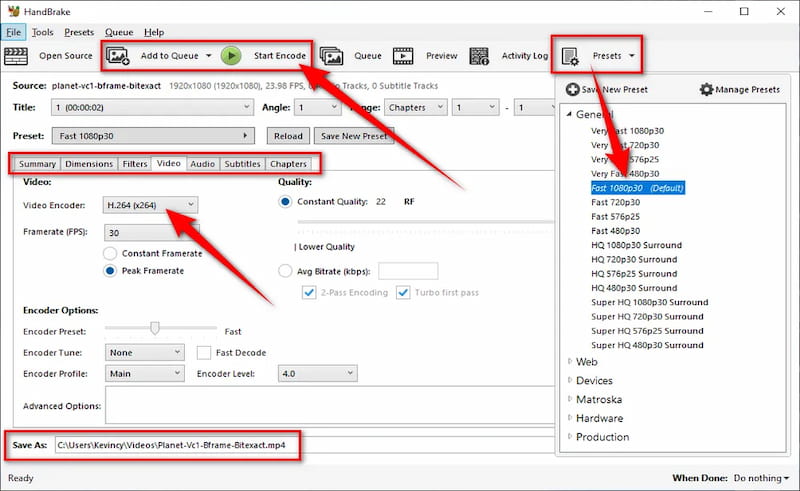This screenshot has height=491, width=800.
Task: Select the Super HQ 480p30 Surround preset
Action: click(x=647, y=345)
